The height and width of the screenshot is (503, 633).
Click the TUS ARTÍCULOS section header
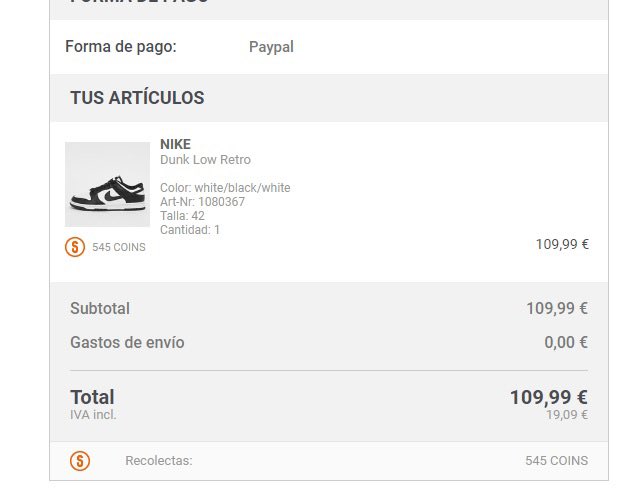point(137,98)
